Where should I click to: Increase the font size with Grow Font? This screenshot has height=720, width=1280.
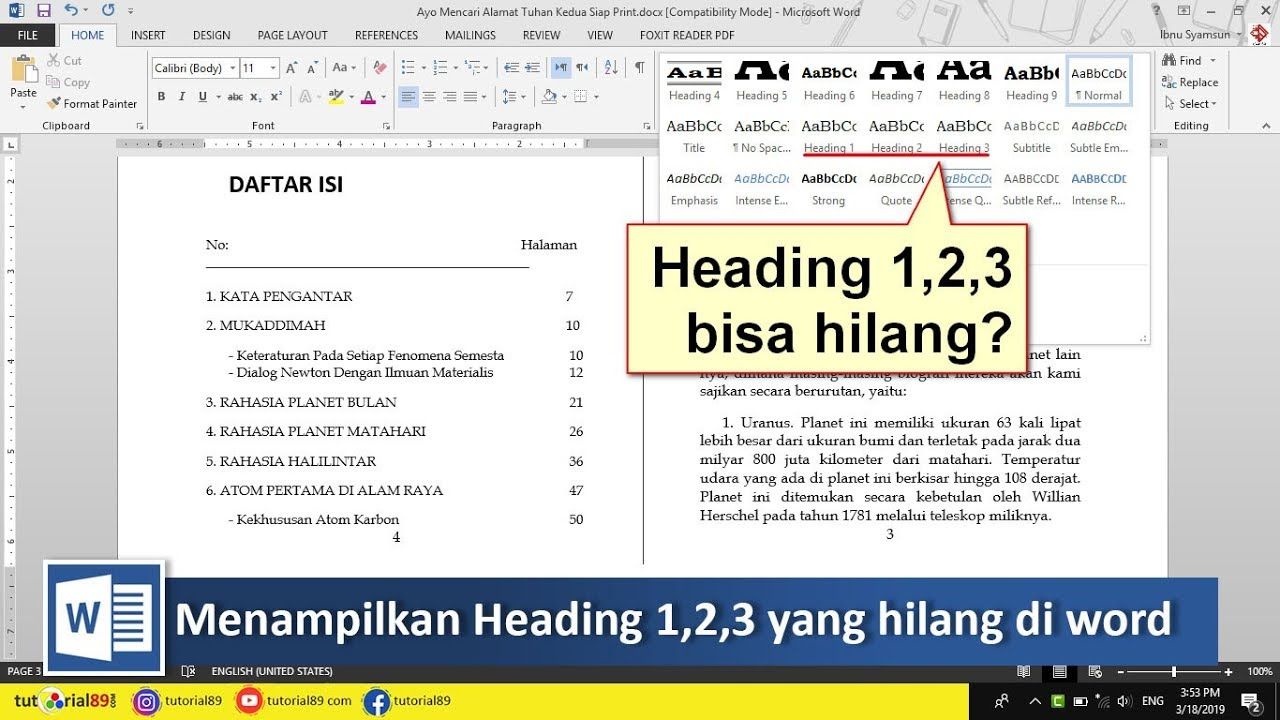point(291,68)
